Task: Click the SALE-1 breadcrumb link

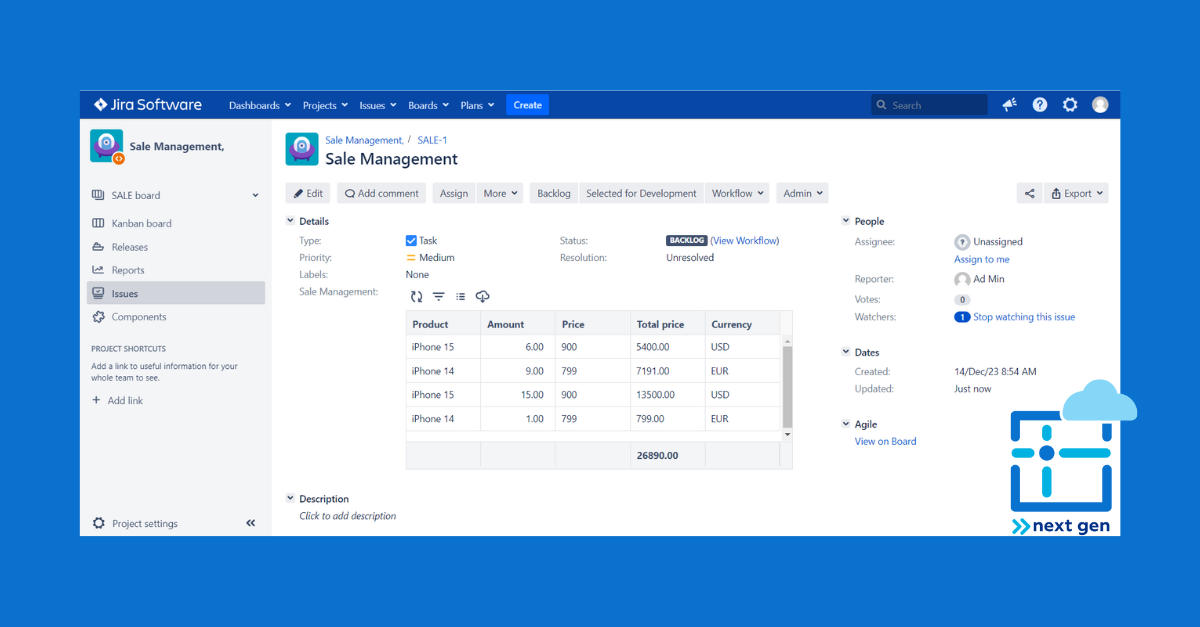Action: 432,140
